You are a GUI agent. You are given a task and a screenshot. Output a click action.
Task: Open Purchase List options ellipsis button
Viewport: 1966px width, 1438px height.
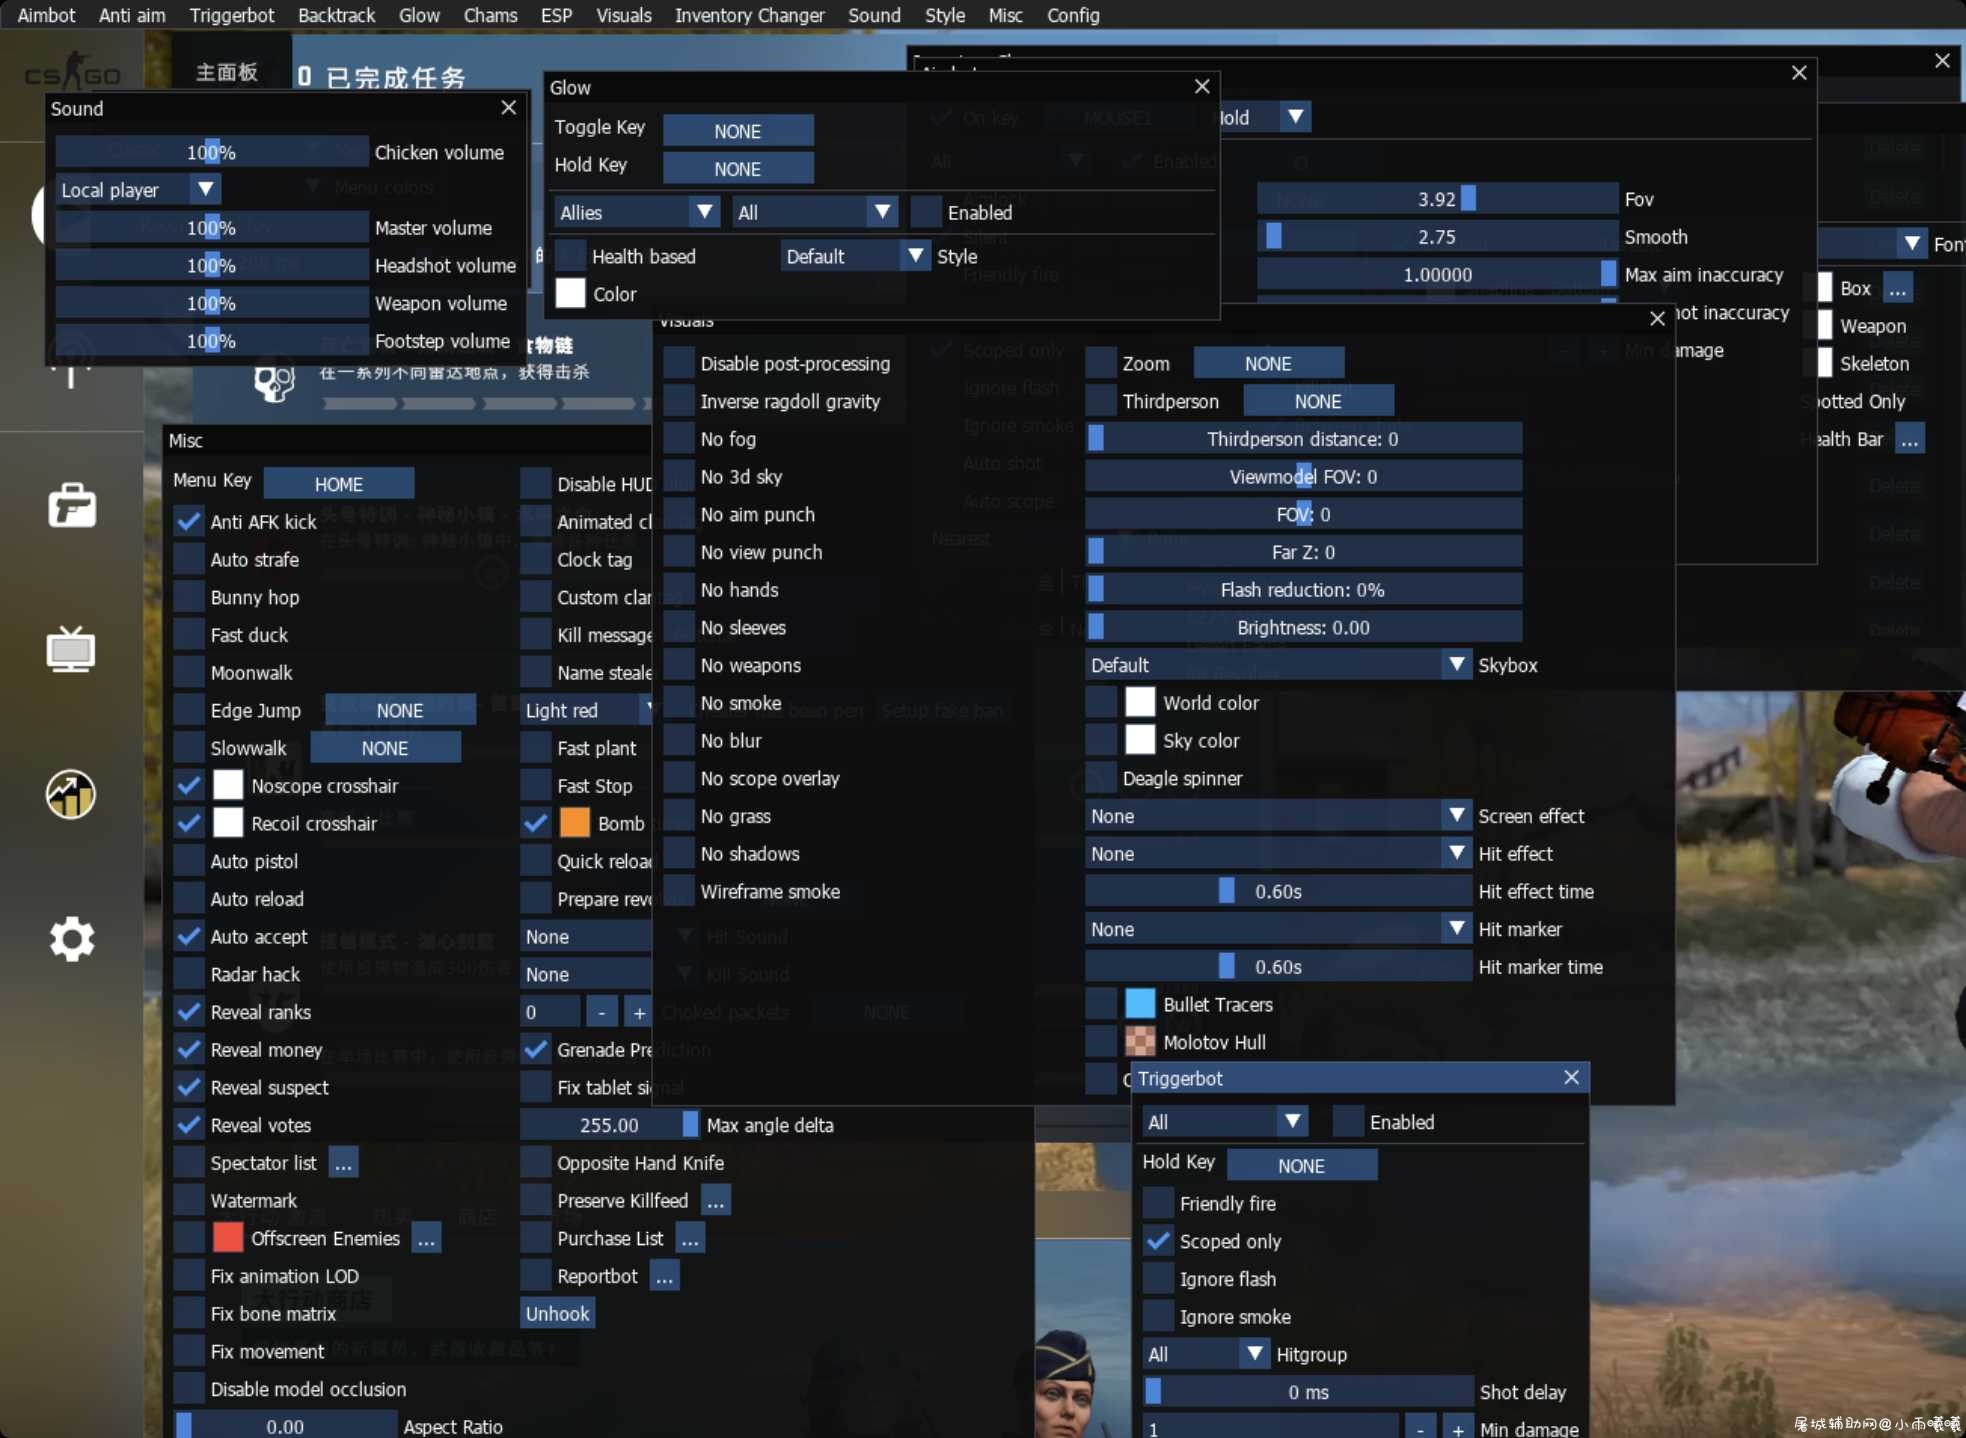coord(690,1239)
